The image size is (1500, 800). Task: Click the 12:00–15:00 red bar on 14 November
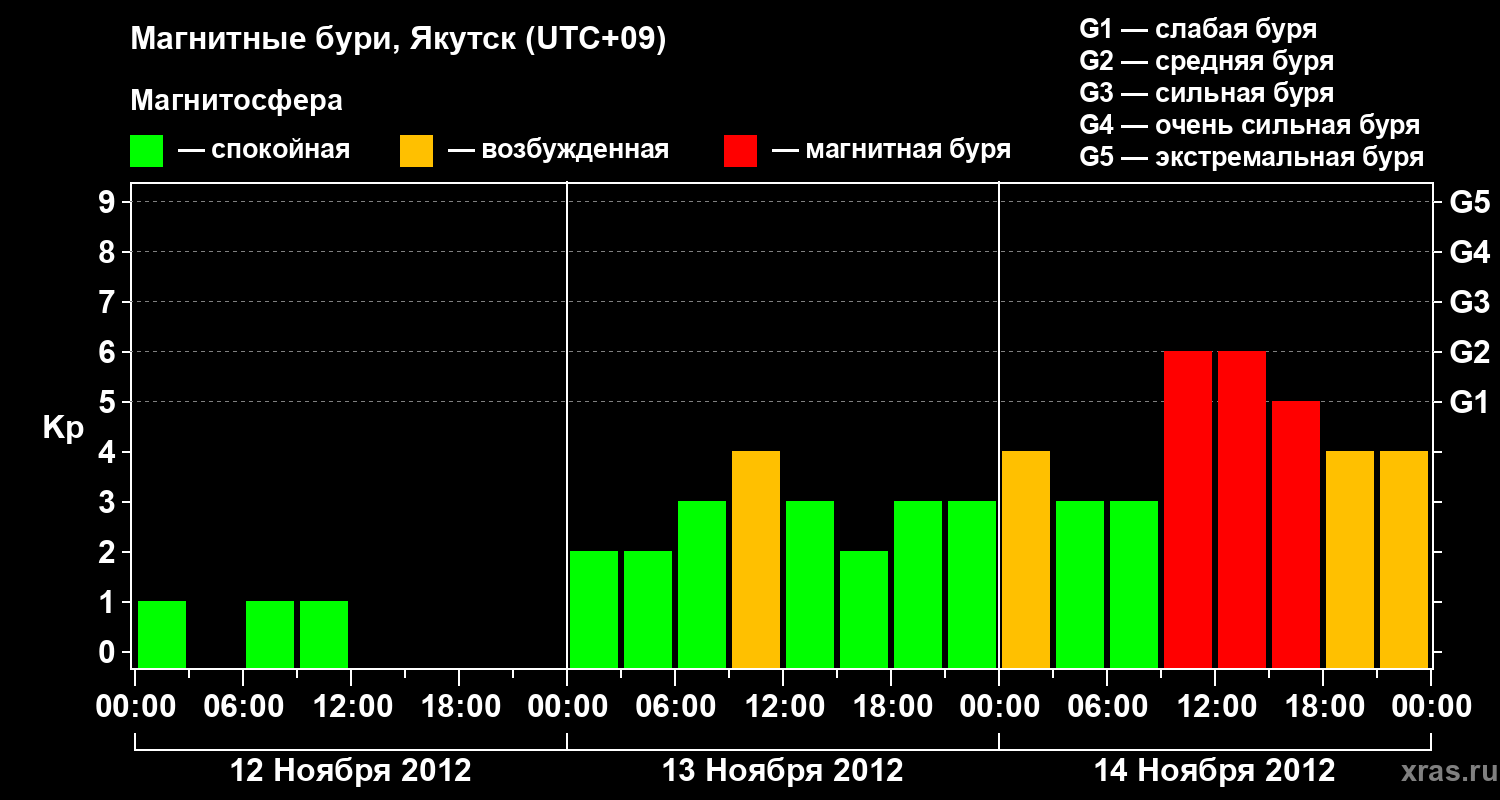(1242, 509)
